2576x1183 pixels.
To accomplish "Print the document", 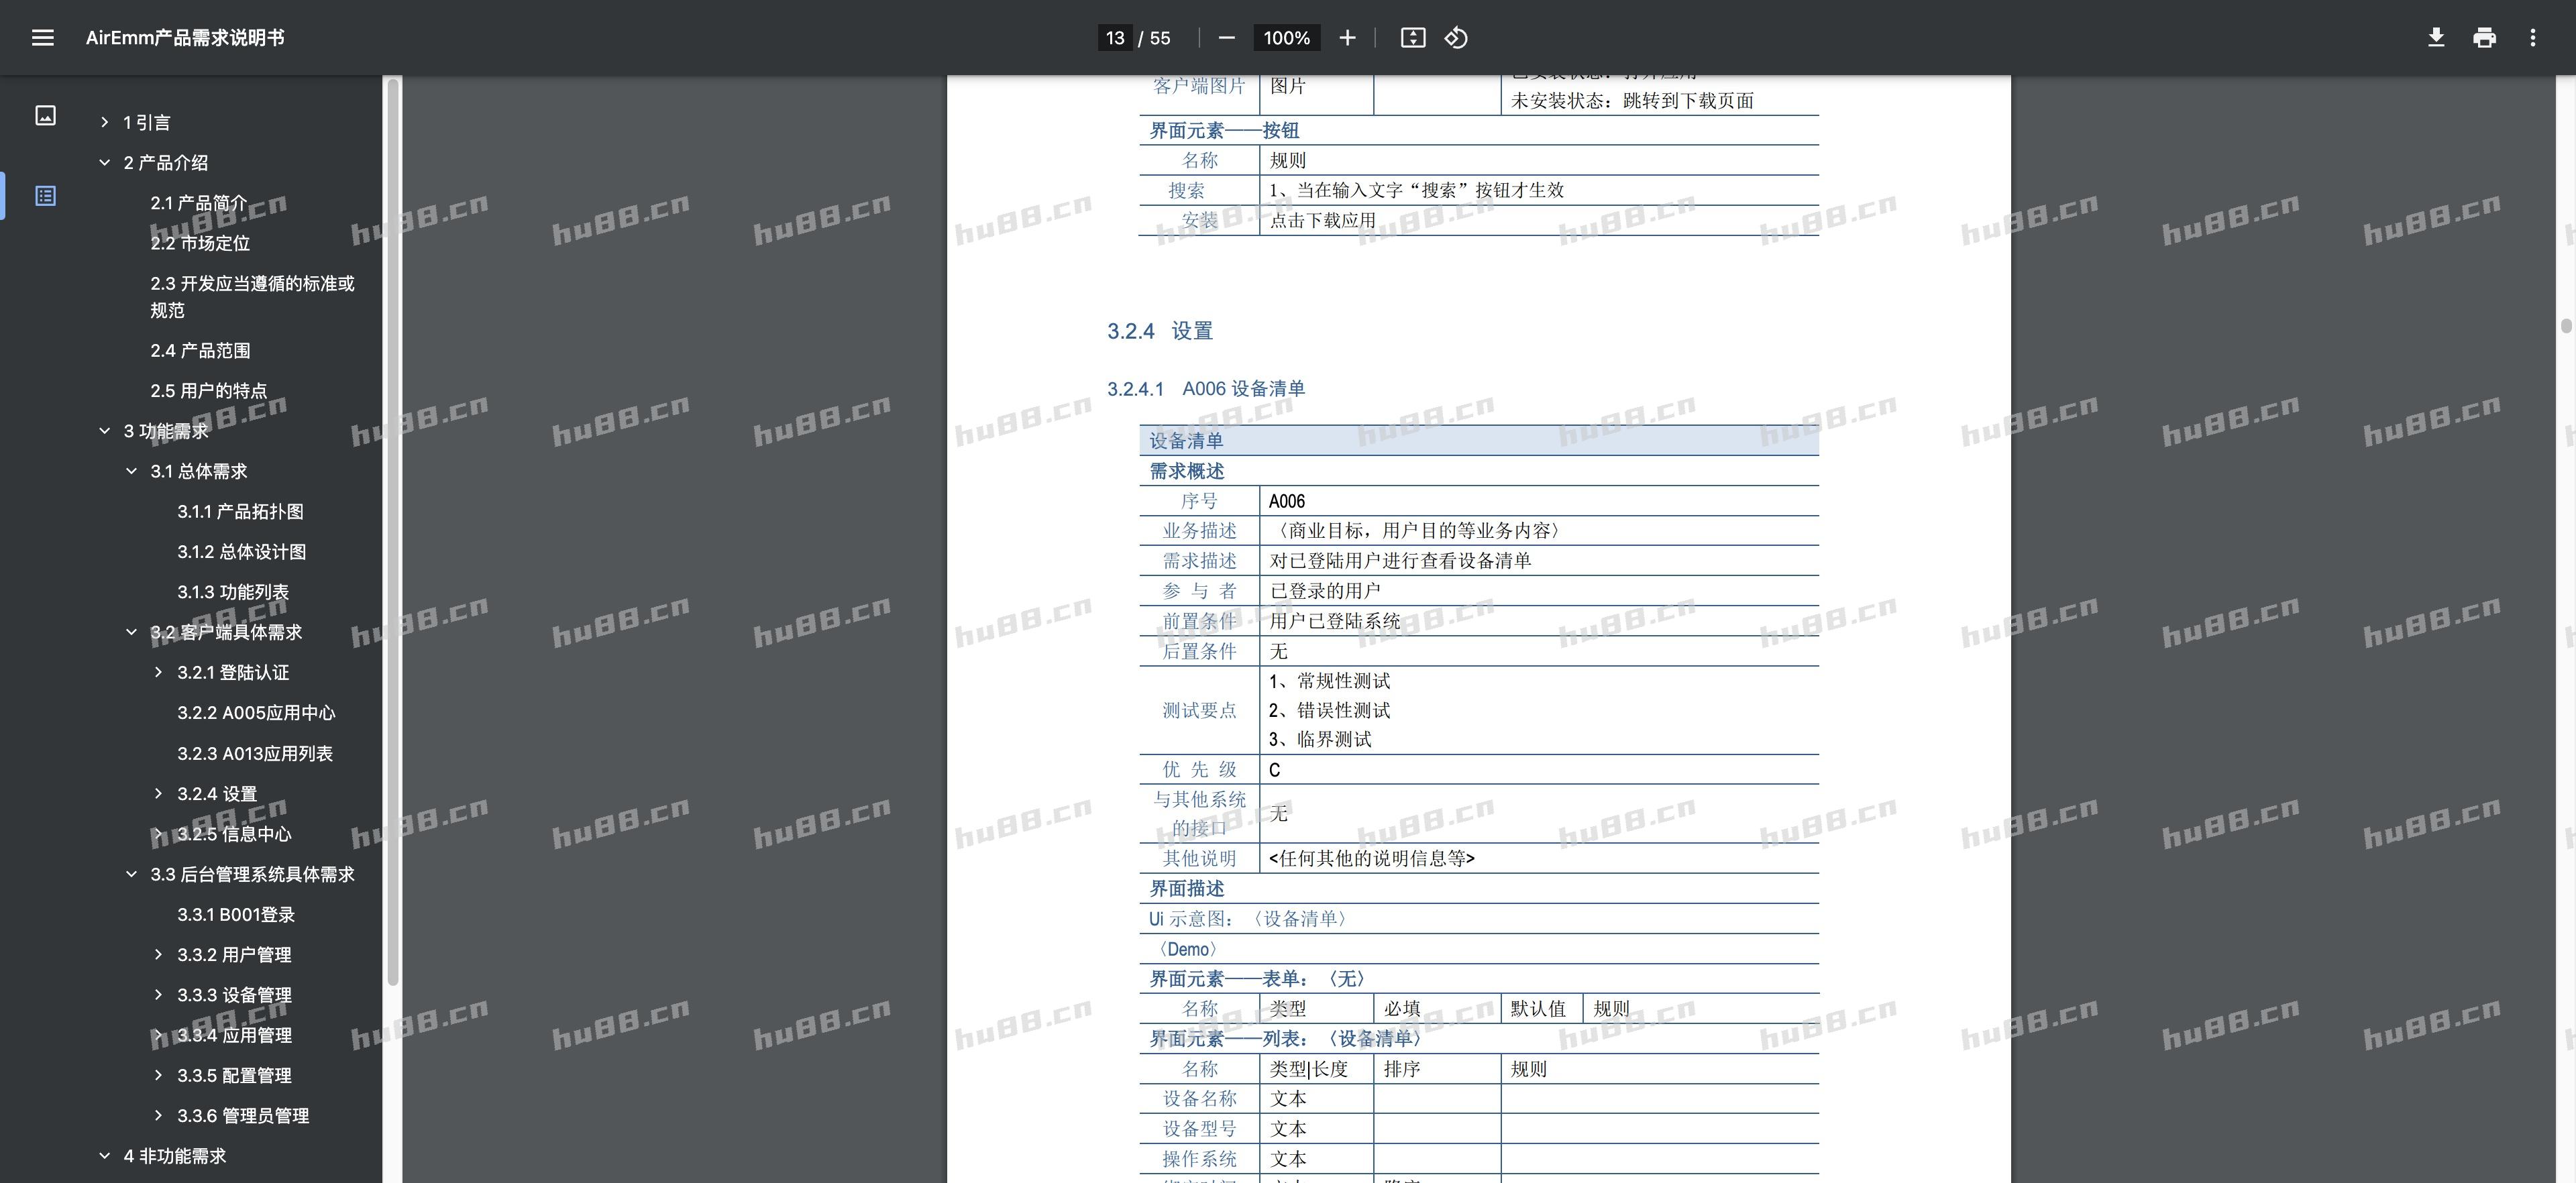I will pyautogui.click(x=2484, y=37).
